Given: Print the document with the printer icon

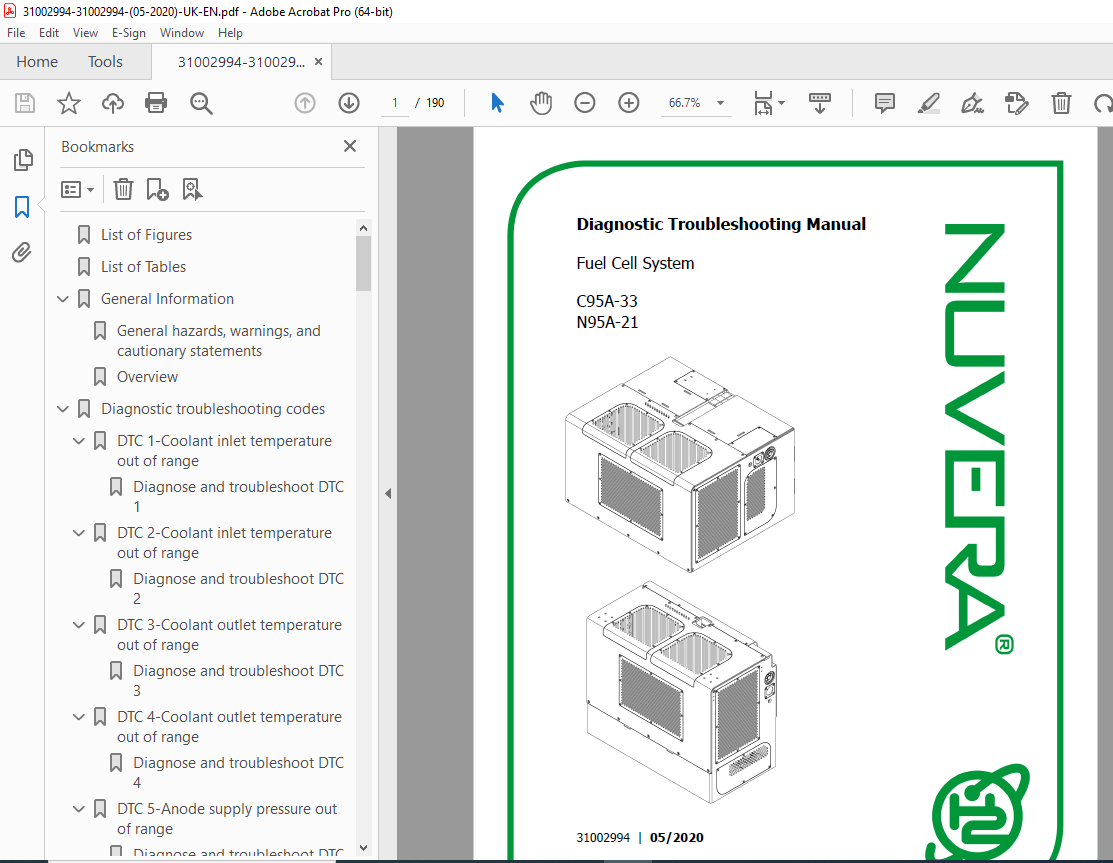Looking at the screenshot, I should click(156, 103).
